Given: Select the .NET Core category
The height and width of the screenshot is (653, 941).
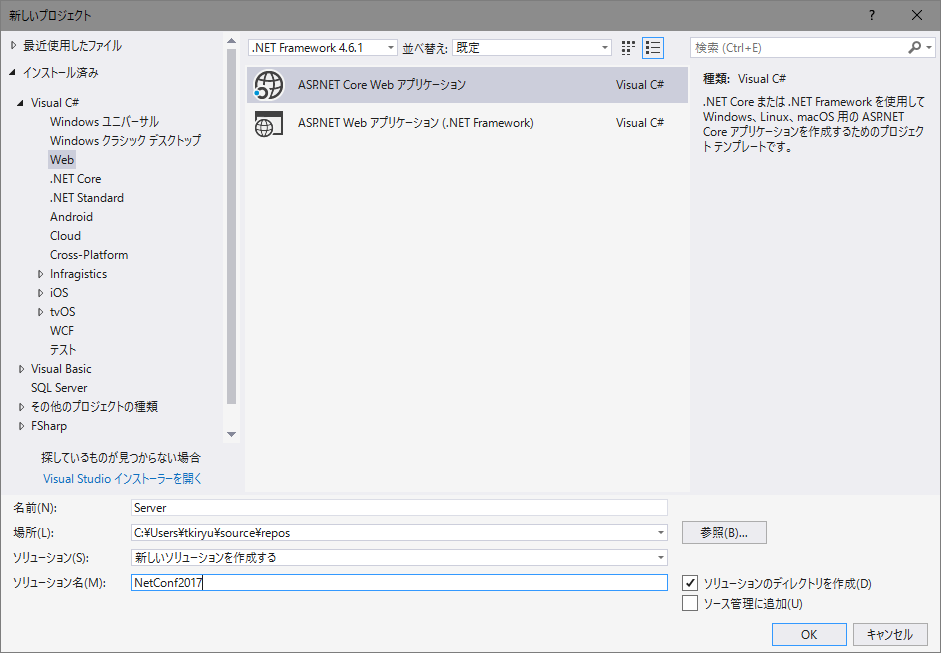Looking at the screenshot, I should click(76, 179).
